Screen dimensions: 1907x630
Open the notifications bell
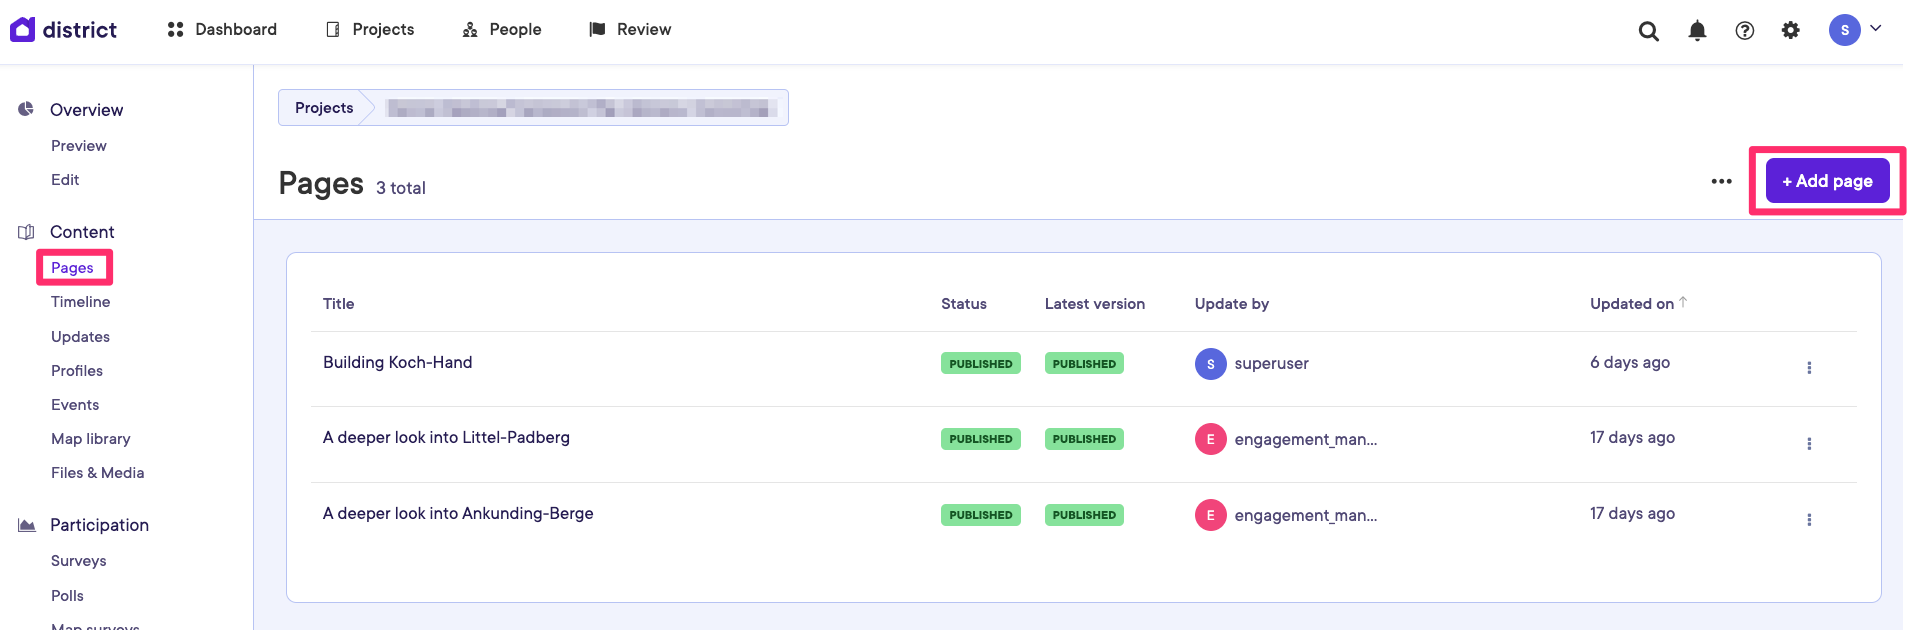pyautogui.click(x=1697, y=31)
